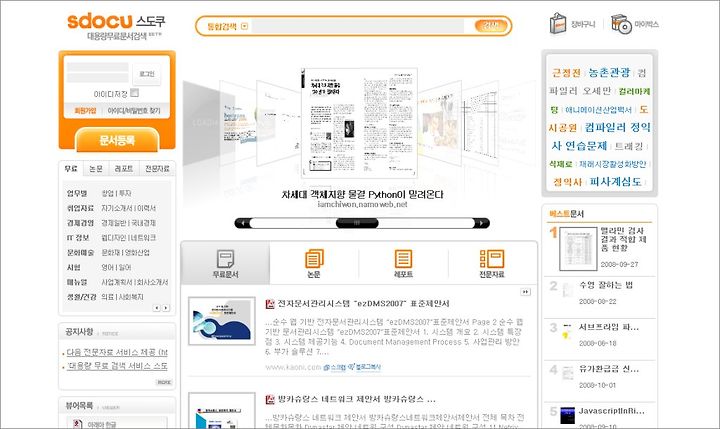Click the PDF icon beside the ezDMS2007 title
The height and width of the screenshot is (429, 720).
pyautogui.click(x=270, y=304)
